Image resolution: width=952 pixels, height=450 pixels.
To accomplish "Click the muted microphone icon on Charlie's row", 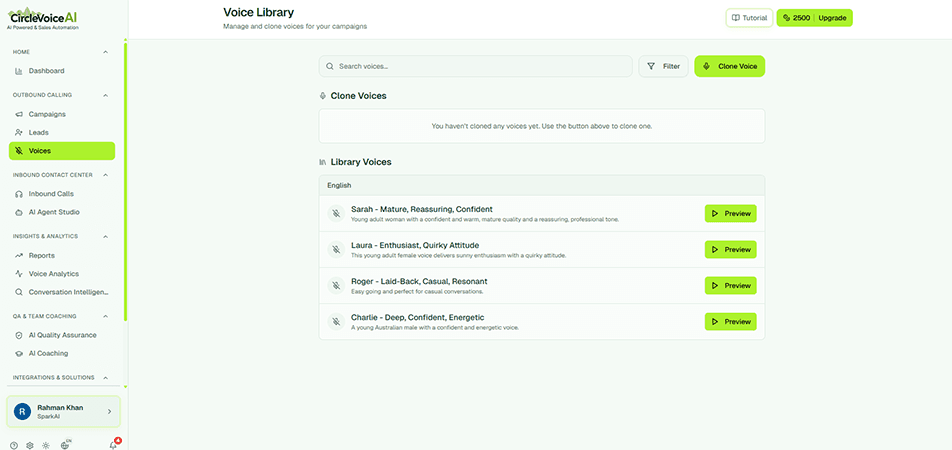I will tap(336, 321).
